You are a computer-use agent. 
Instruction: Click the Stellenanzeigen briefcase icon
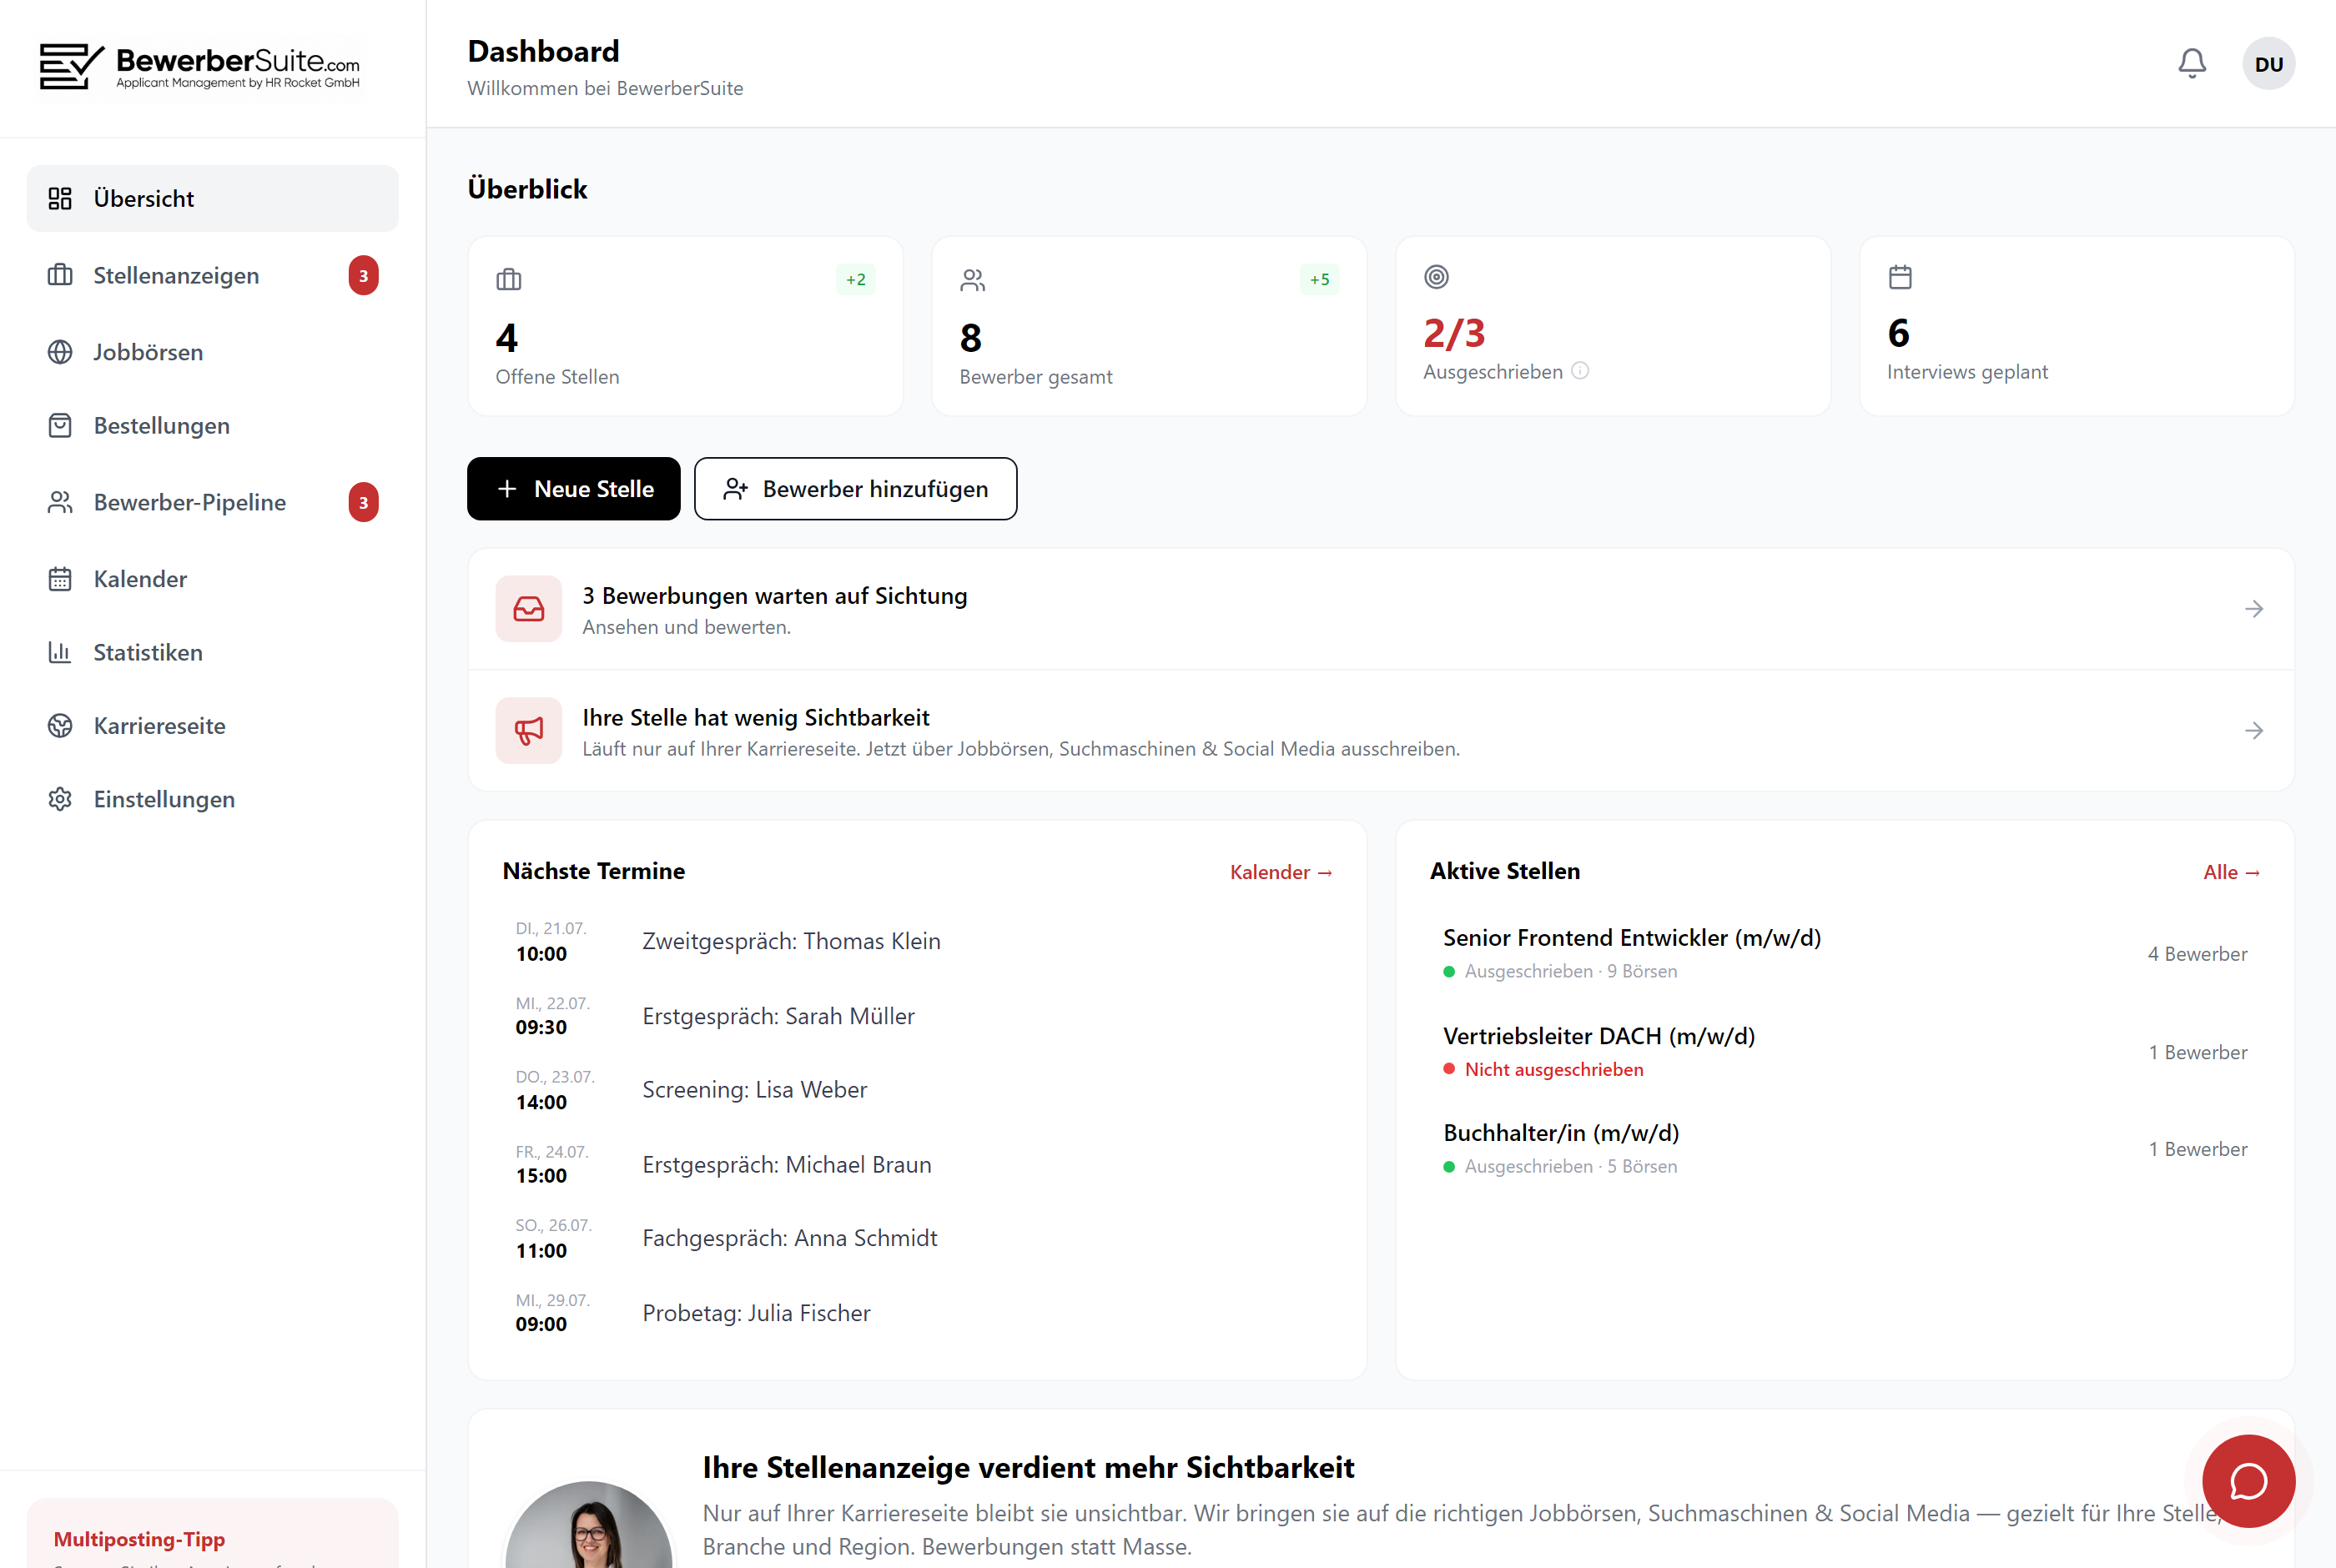(60, 275)
